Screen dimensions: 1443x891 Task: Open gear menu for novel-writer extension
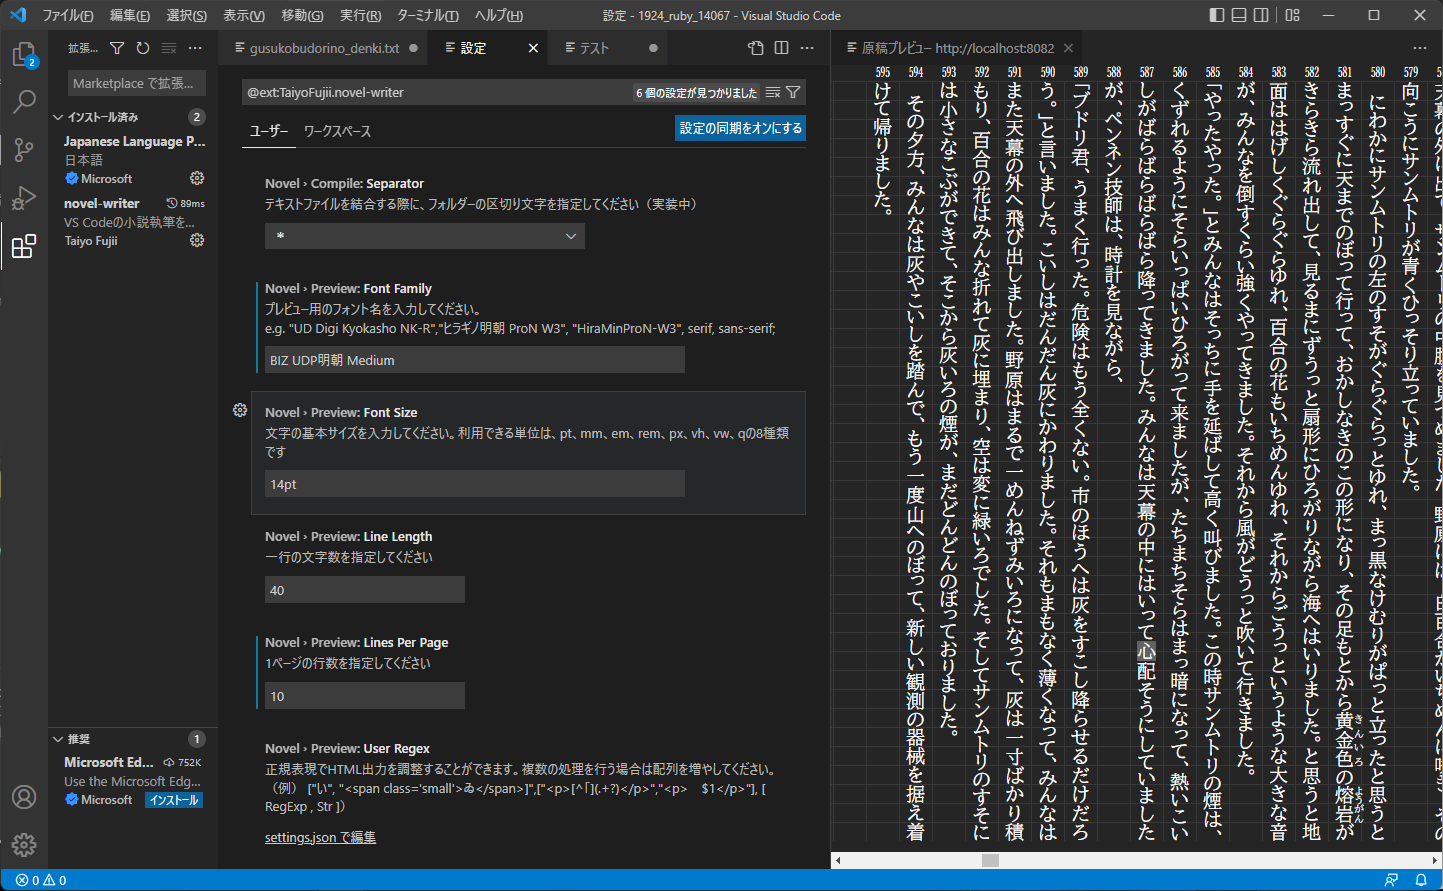[x=197, y=240]
